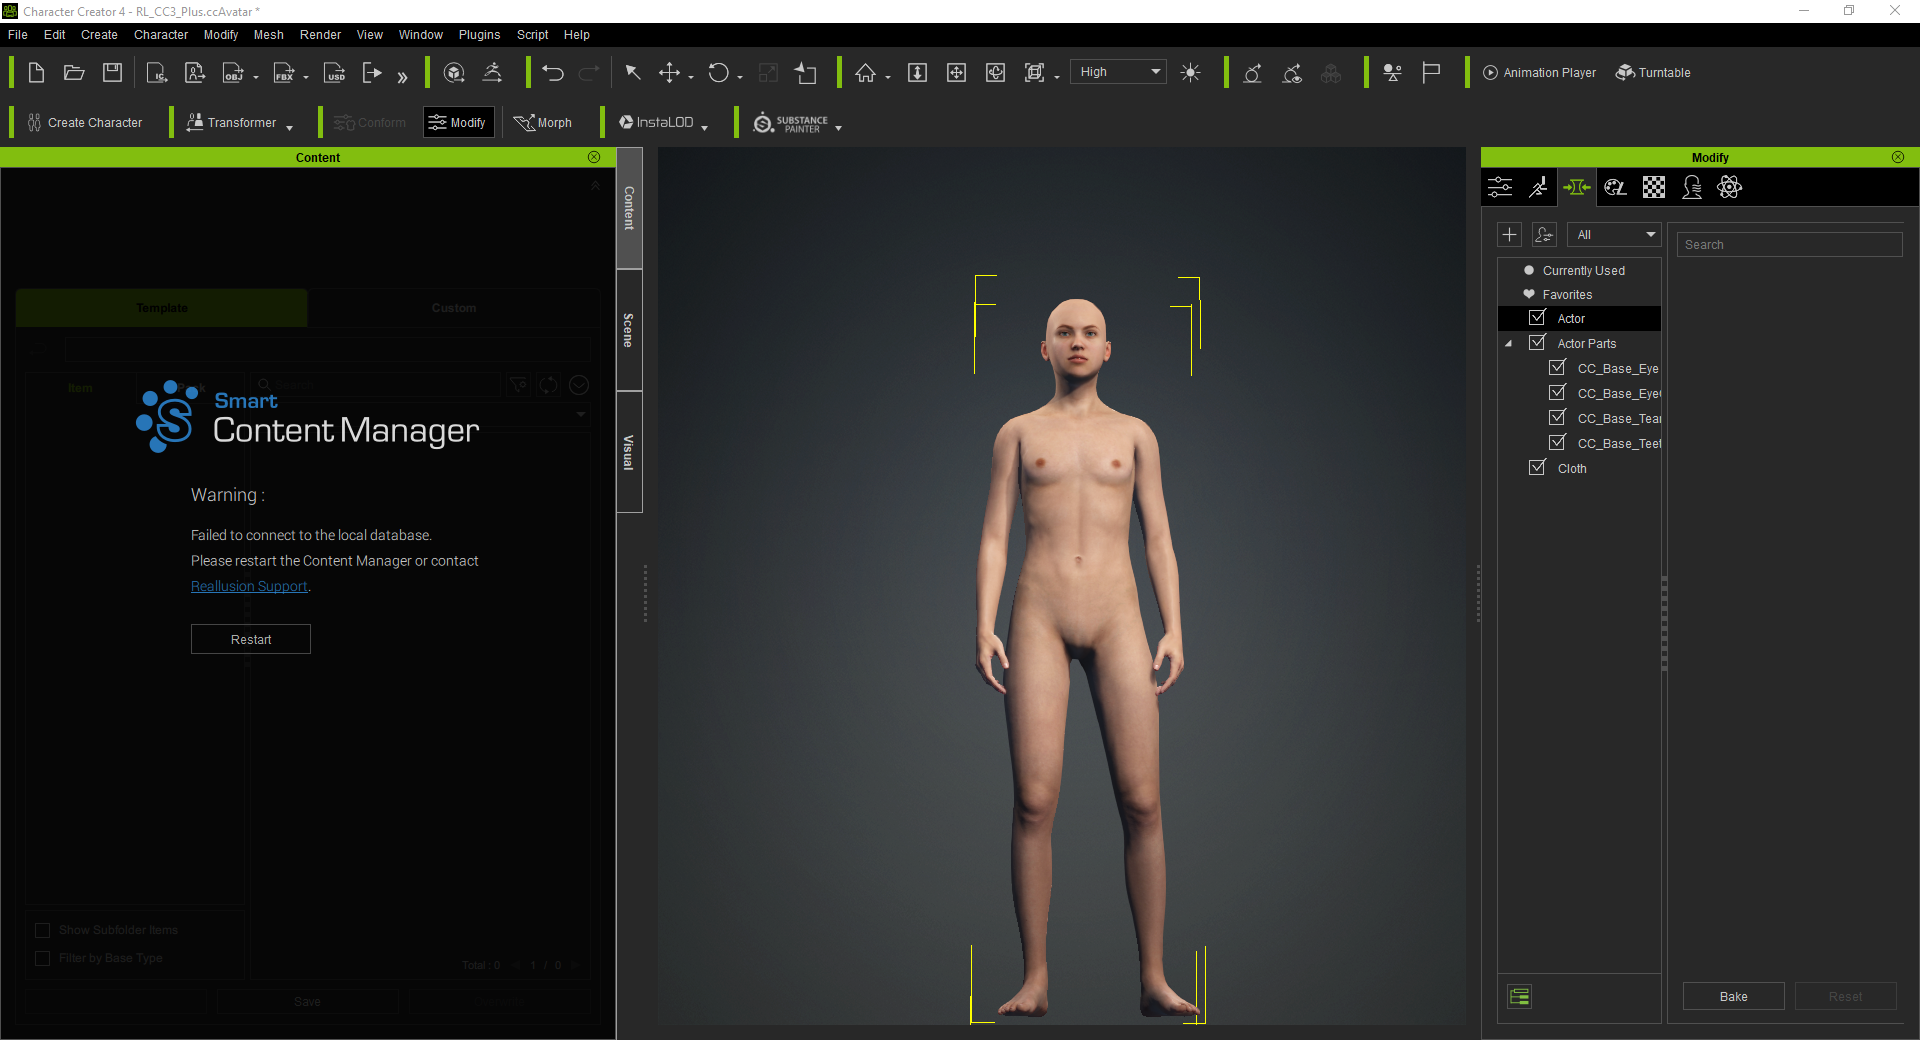Open the High quality dropdown

click(x=1119, y=72)
